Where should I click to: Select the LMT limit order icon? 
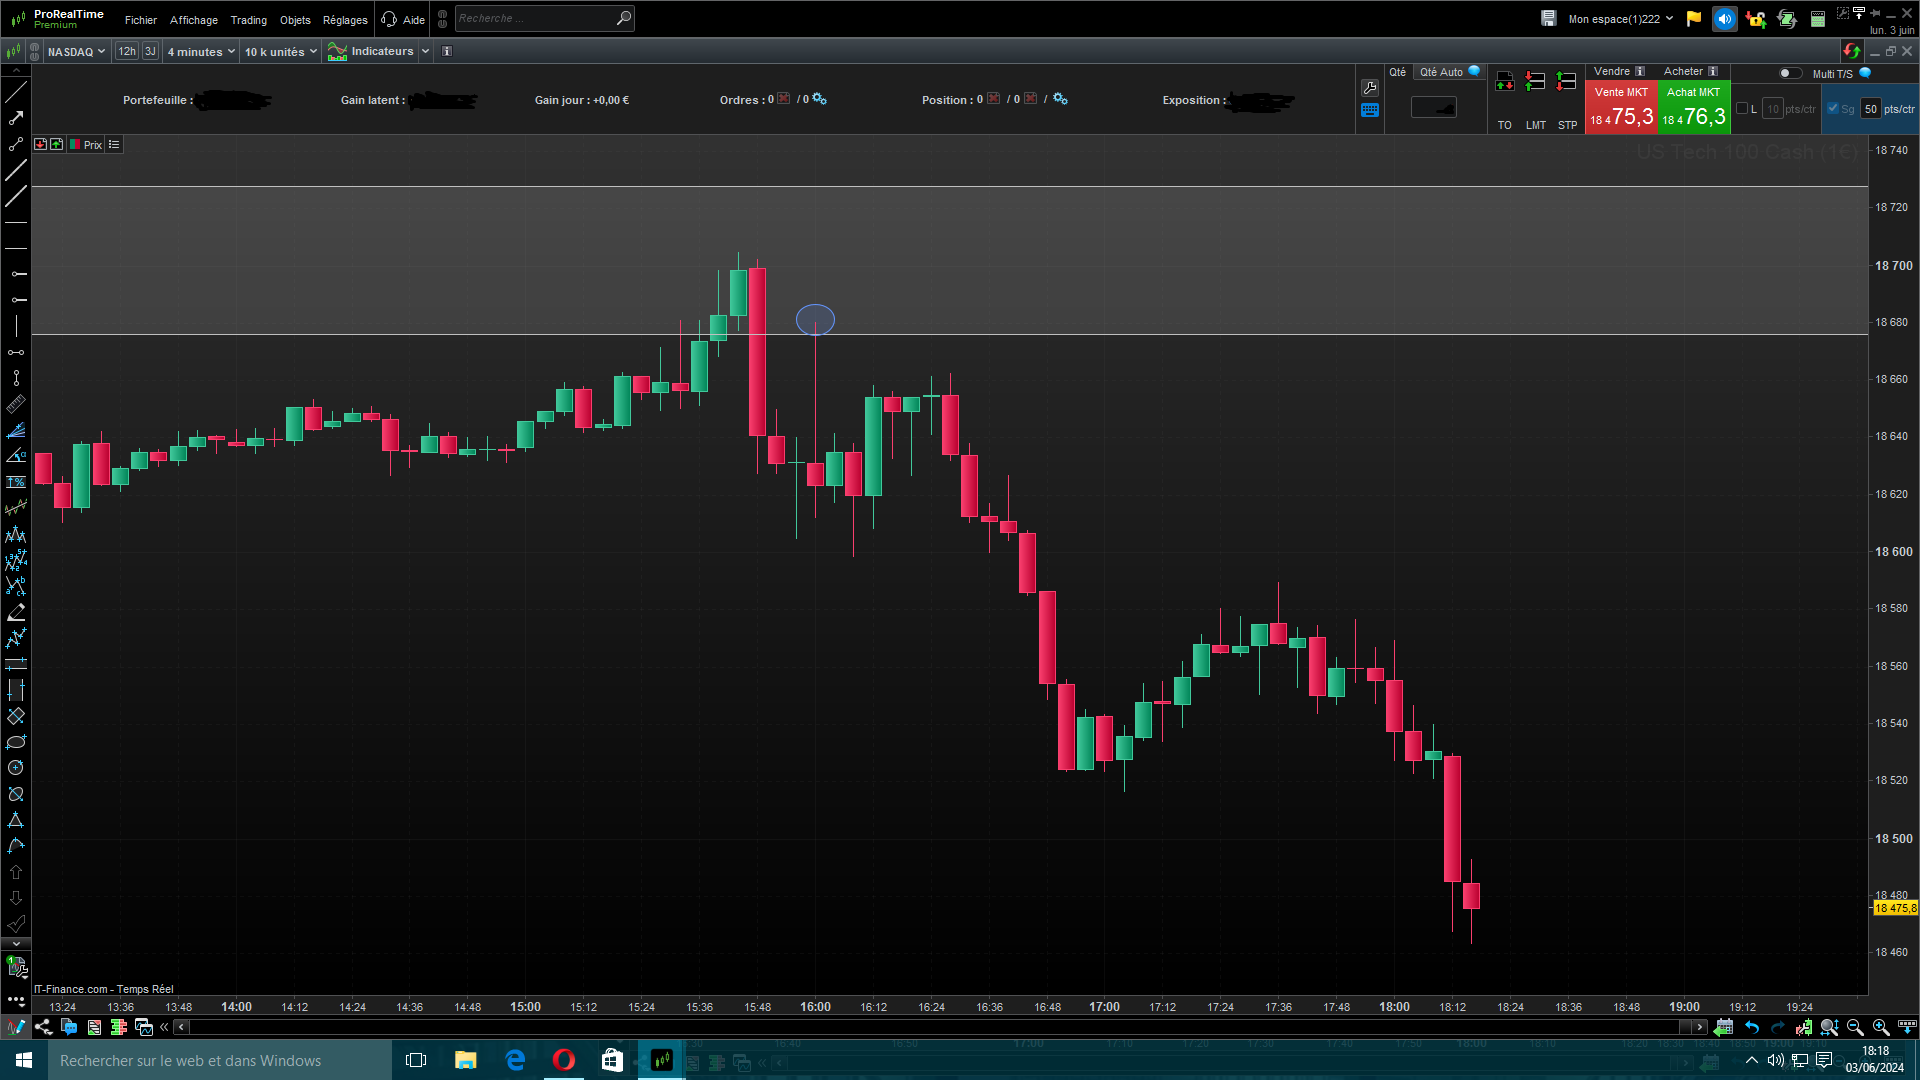(1535, 82)
